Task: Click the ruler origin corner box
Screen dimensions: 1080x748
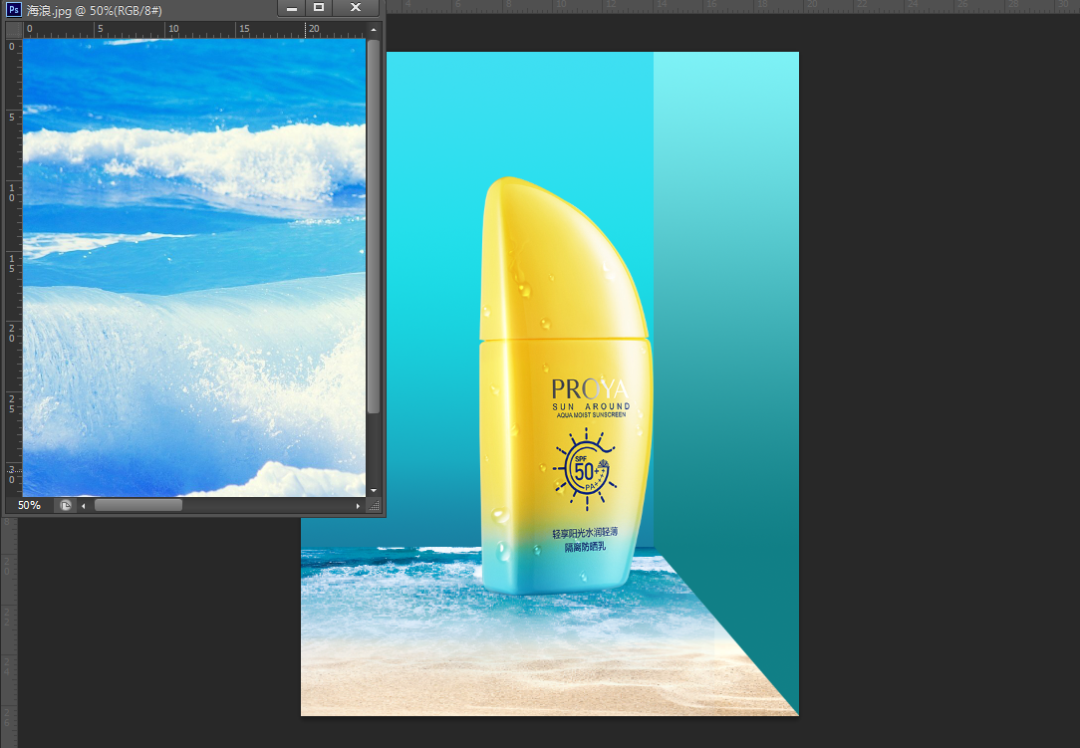Action: pyautogui.click(x=14, y=30)
